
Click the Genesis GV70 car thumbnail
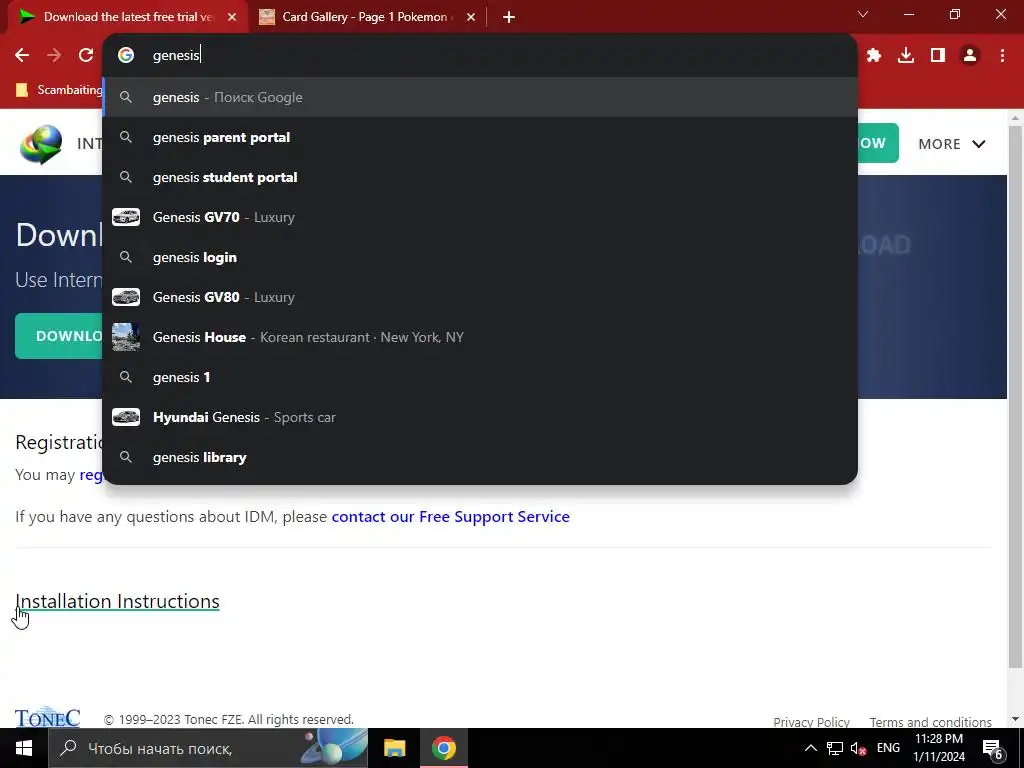tap(126, 217)
